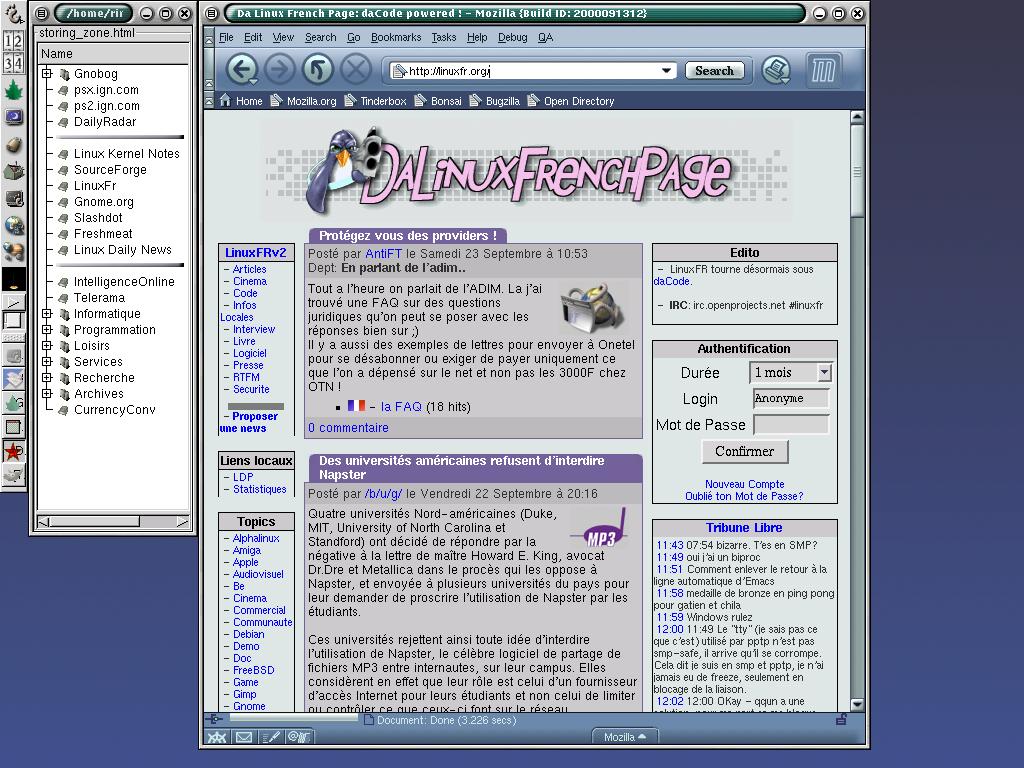Click the Back navigation arrow button

point(241,69)
